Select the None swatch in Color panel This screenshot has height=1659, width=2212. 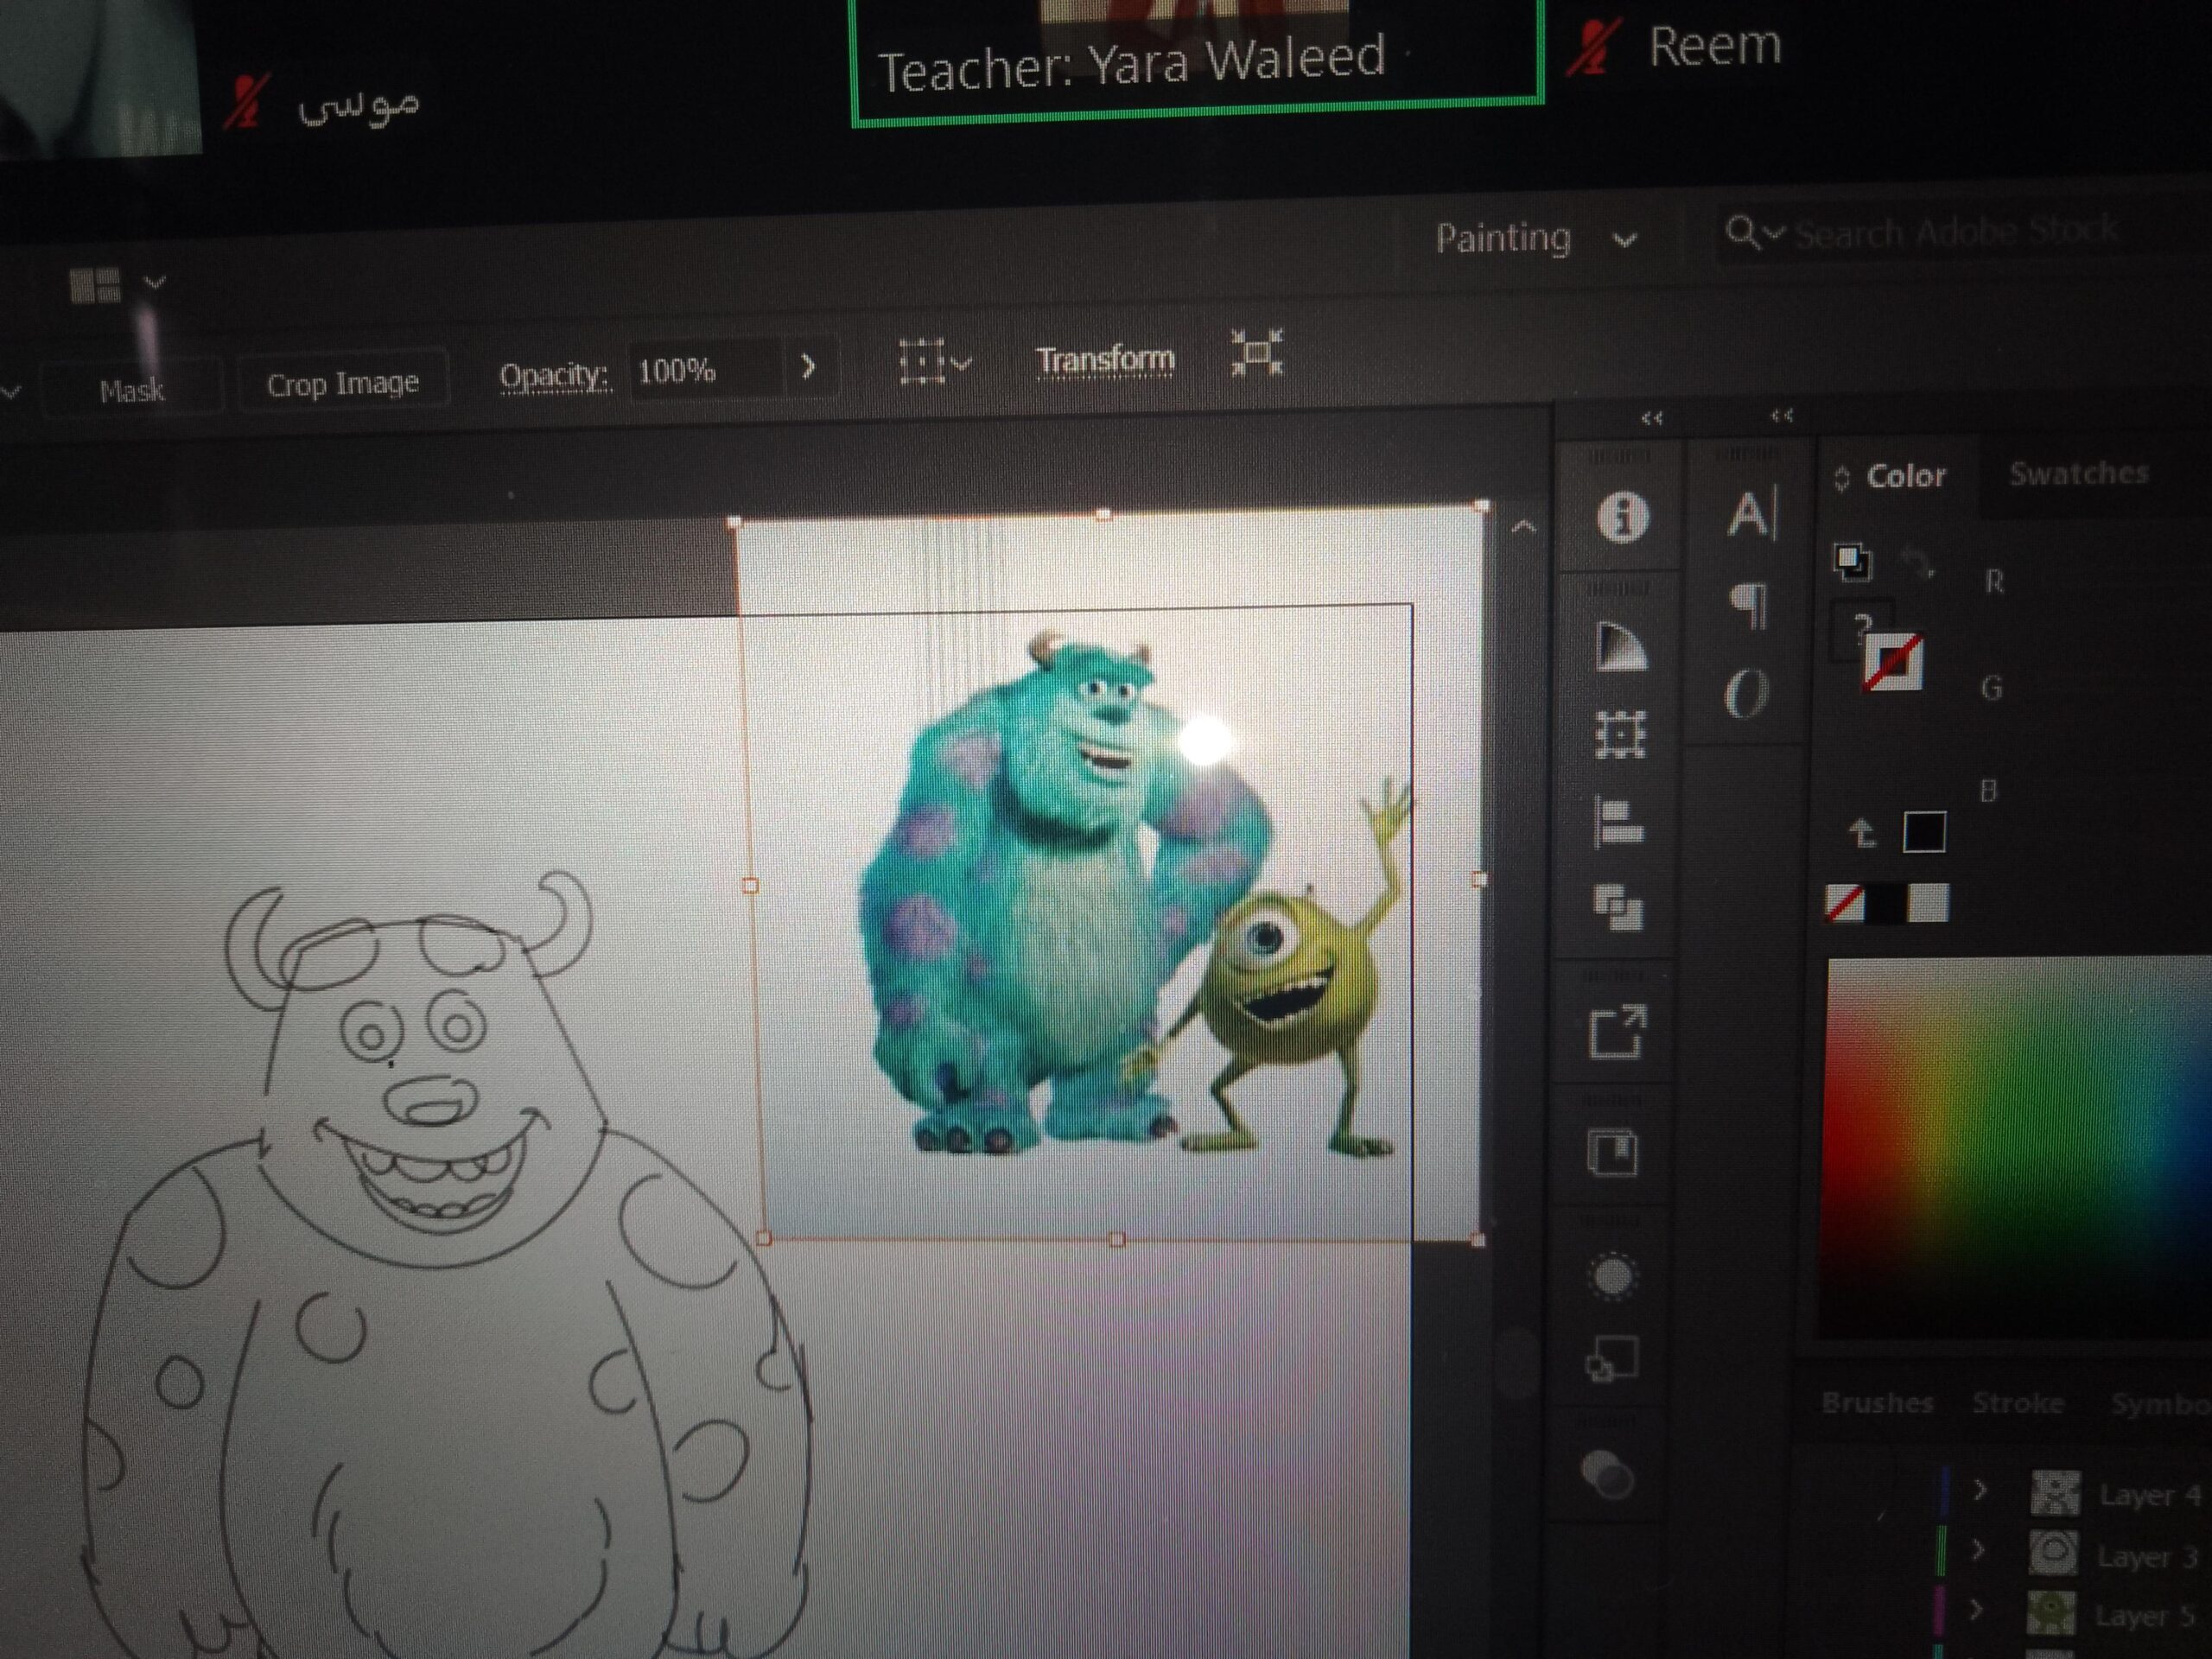(x=1845, y=903)
